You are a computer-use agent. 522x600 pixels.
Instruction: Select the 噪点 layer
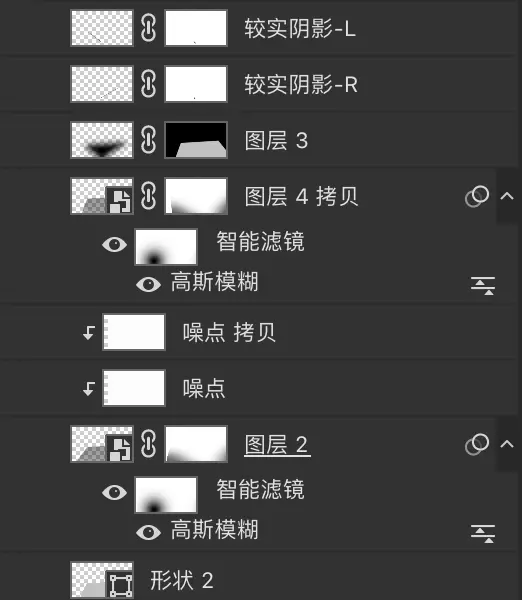tap(261, 388)
